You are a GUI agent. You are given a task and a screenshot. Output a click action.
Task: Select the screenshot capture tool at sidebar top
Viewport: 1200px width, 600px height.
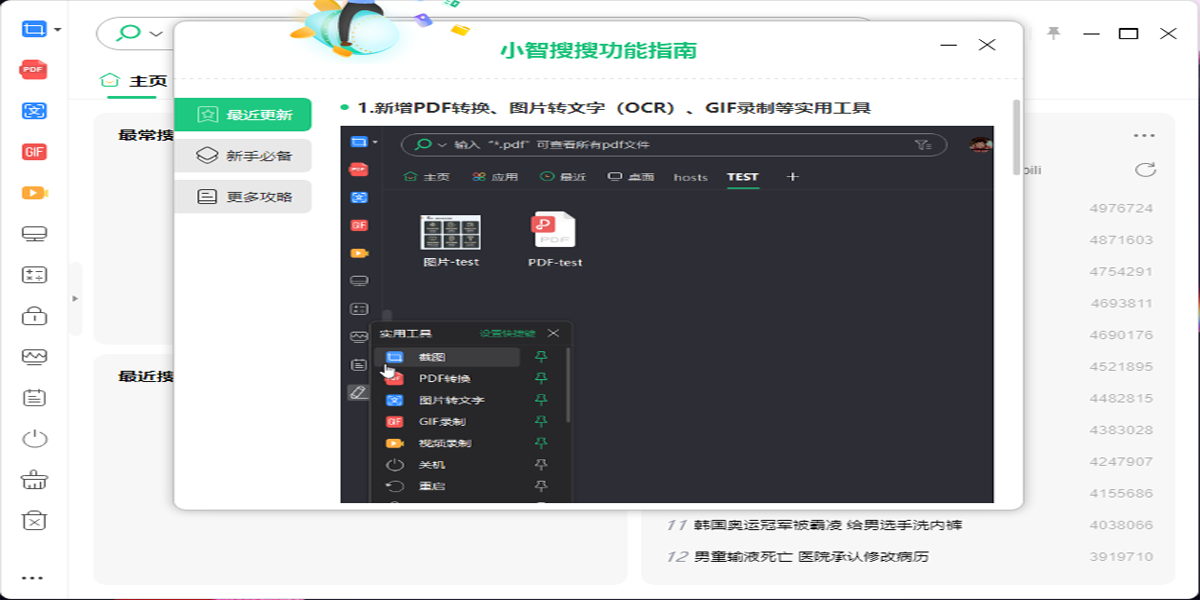coord(33,29)
